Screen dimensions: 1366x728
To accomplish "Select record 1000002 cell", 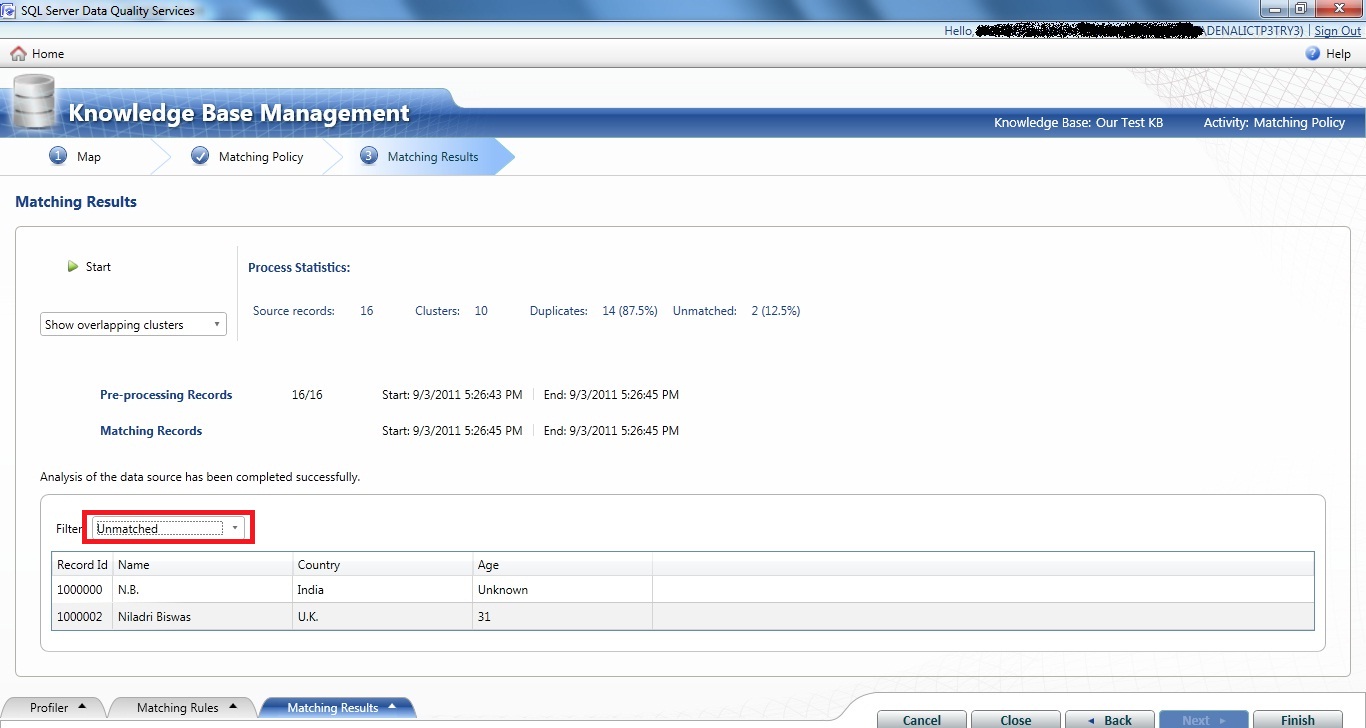I will click(82, 617).
